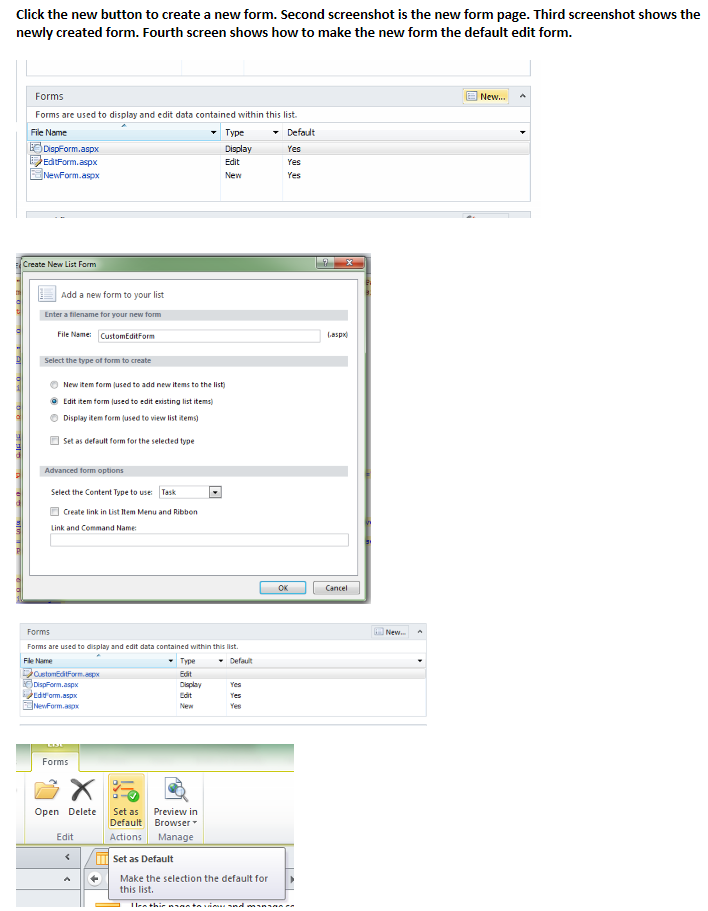The height and width of the screenshot is (911, 708).
Task: Click the DispForm.aspx icon in second Forms table
Action: [27, 684]
